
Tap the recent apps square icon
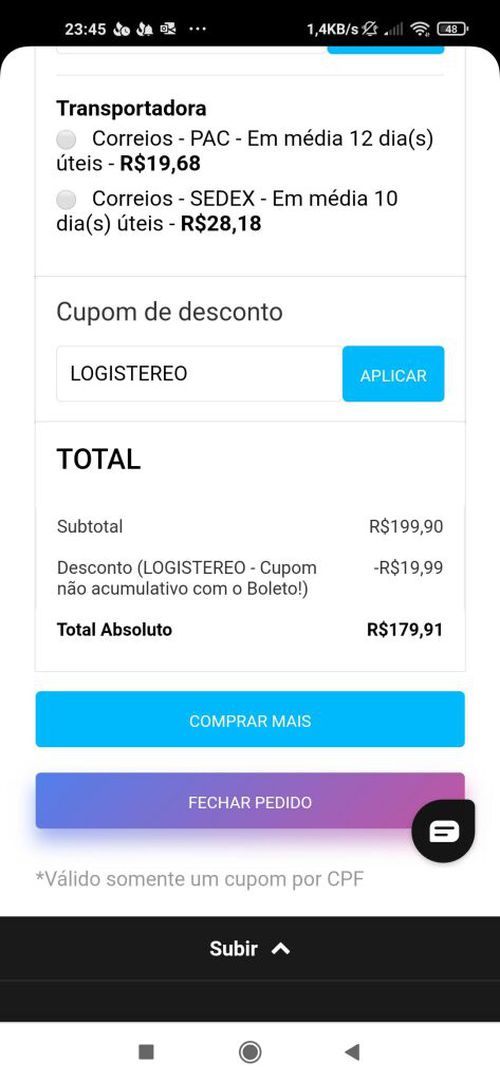pos(146,1052)
